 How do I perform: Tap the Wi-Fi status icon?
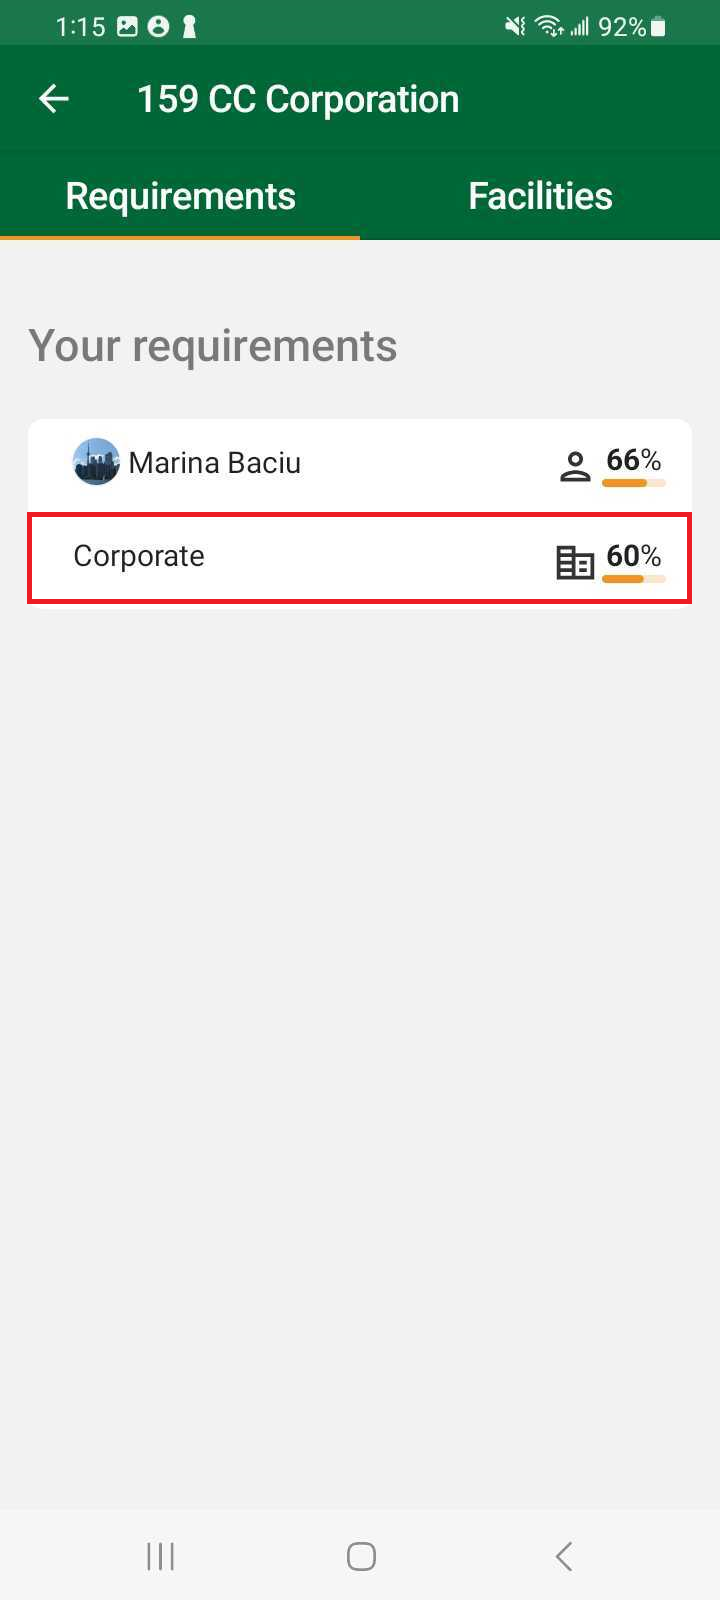(x=549, y=27)
